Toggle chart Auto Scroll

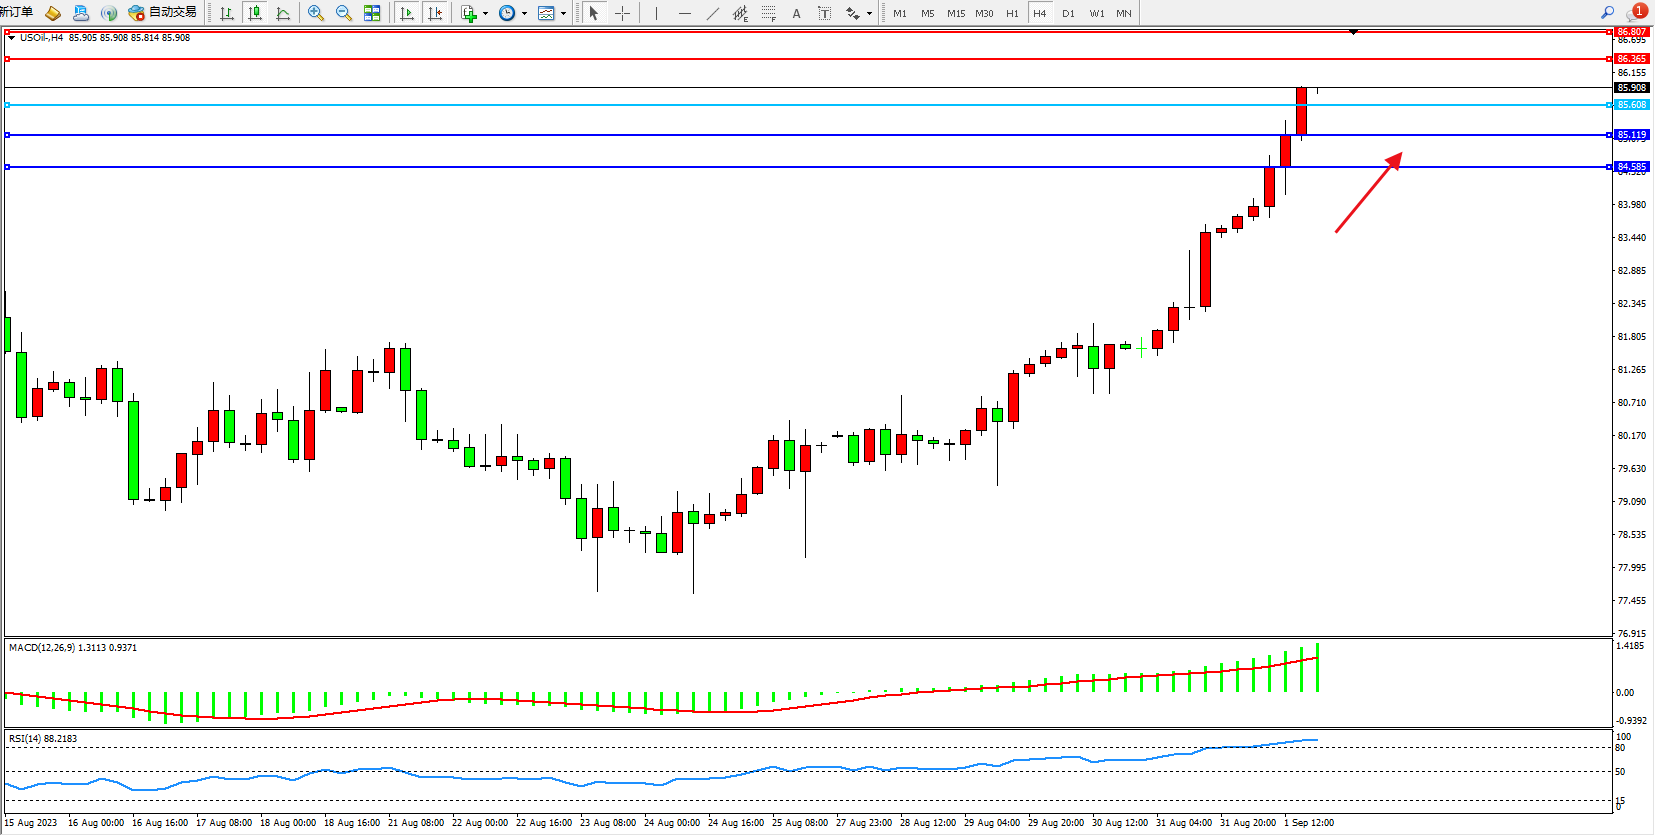click(407, 13)
